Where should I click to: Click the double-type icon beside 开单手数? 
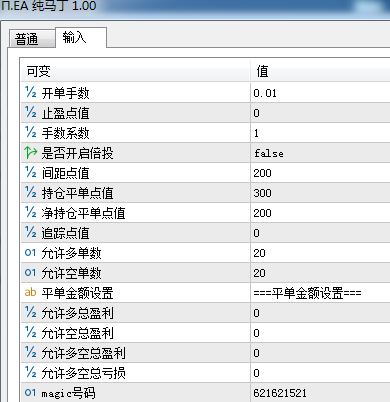(x=31, y=92)
